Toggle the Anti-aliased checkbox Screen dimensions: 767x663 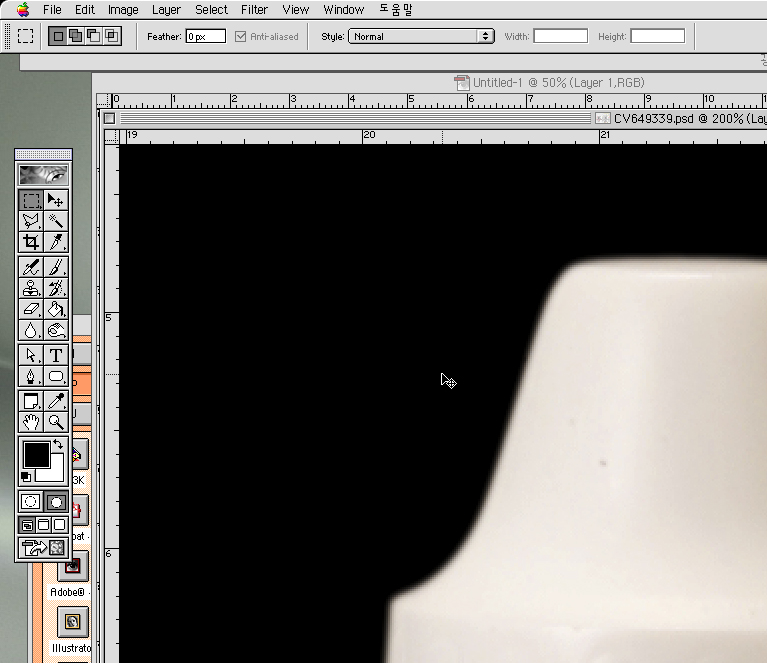tap(240, 36)
